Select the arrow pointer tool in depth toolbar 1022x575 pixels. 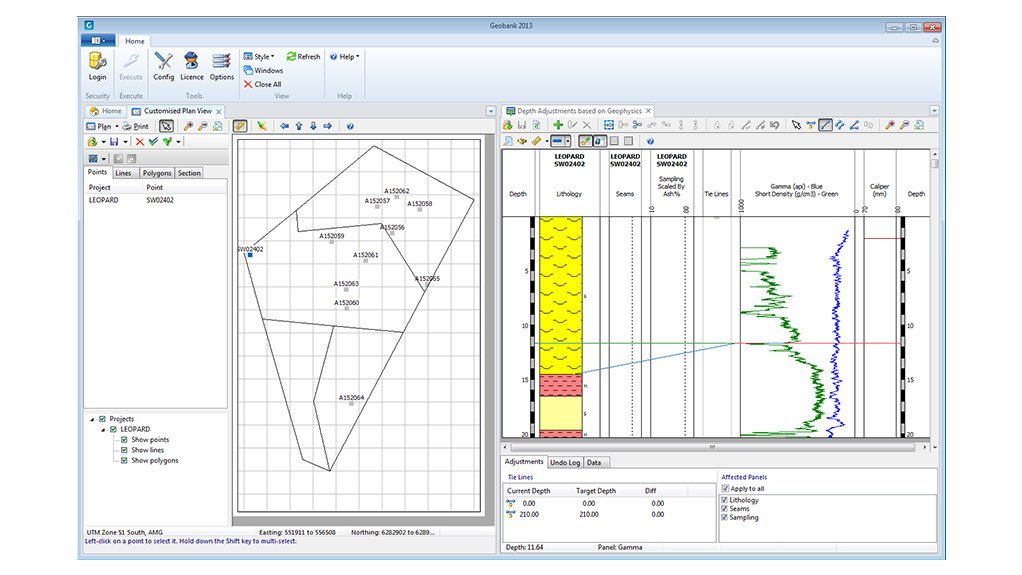796,125
